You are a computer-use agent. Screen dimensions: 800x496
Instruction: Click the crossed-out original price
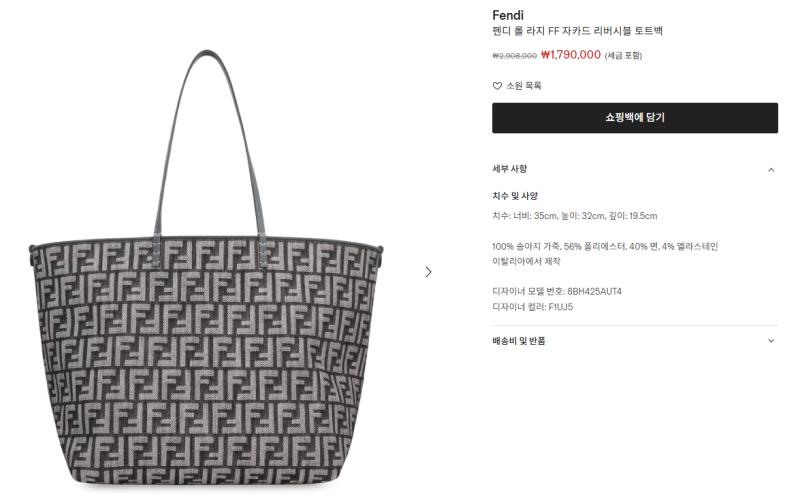pos(514,56)
